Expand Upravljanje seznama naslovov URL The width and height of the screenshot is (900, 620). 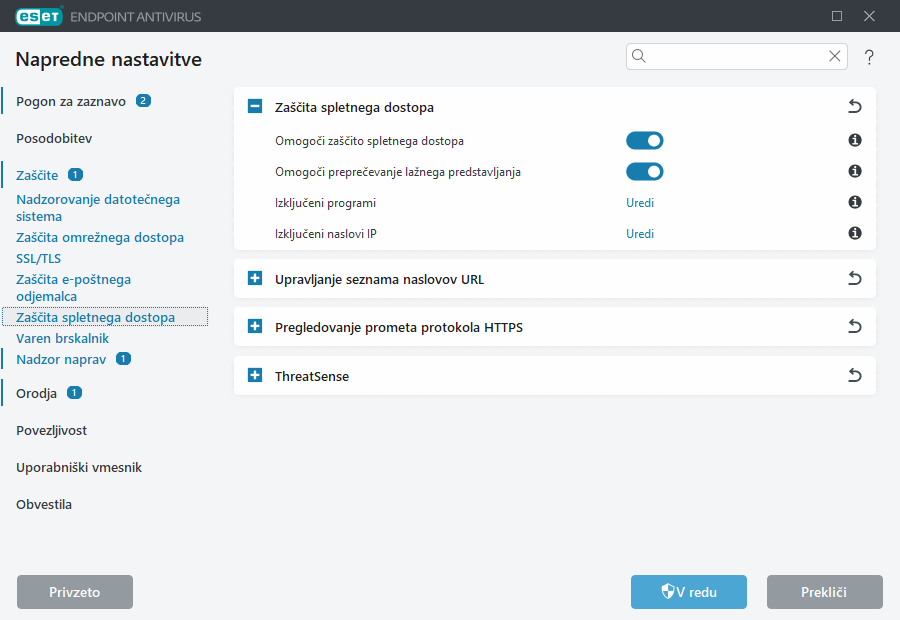pyautogui.click(x=255, y=279)
